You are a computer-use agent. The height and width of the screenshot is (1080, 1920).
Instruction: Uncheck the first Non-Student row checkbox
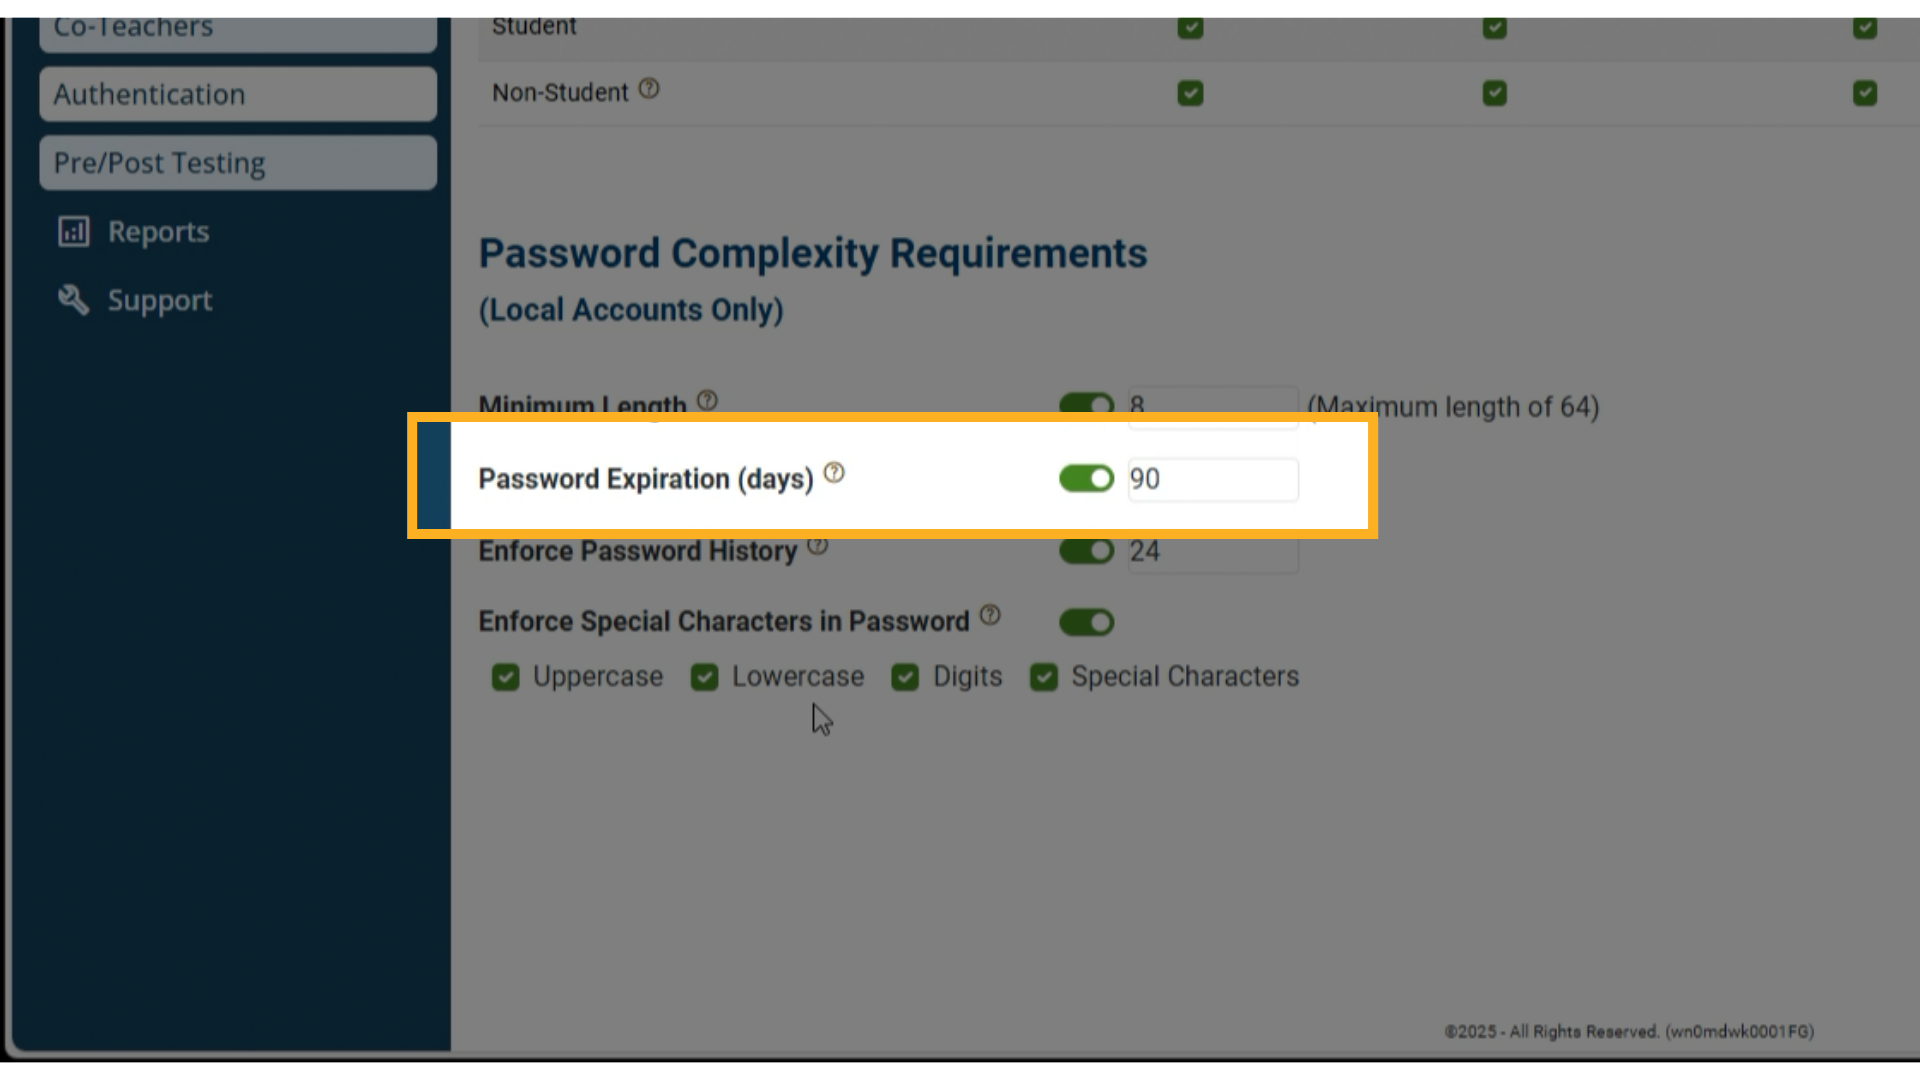(1190, 92)
